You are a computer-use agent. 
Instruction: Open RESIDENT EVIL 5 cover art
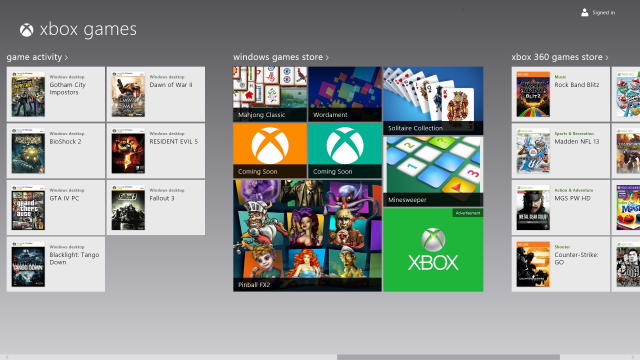128,151
